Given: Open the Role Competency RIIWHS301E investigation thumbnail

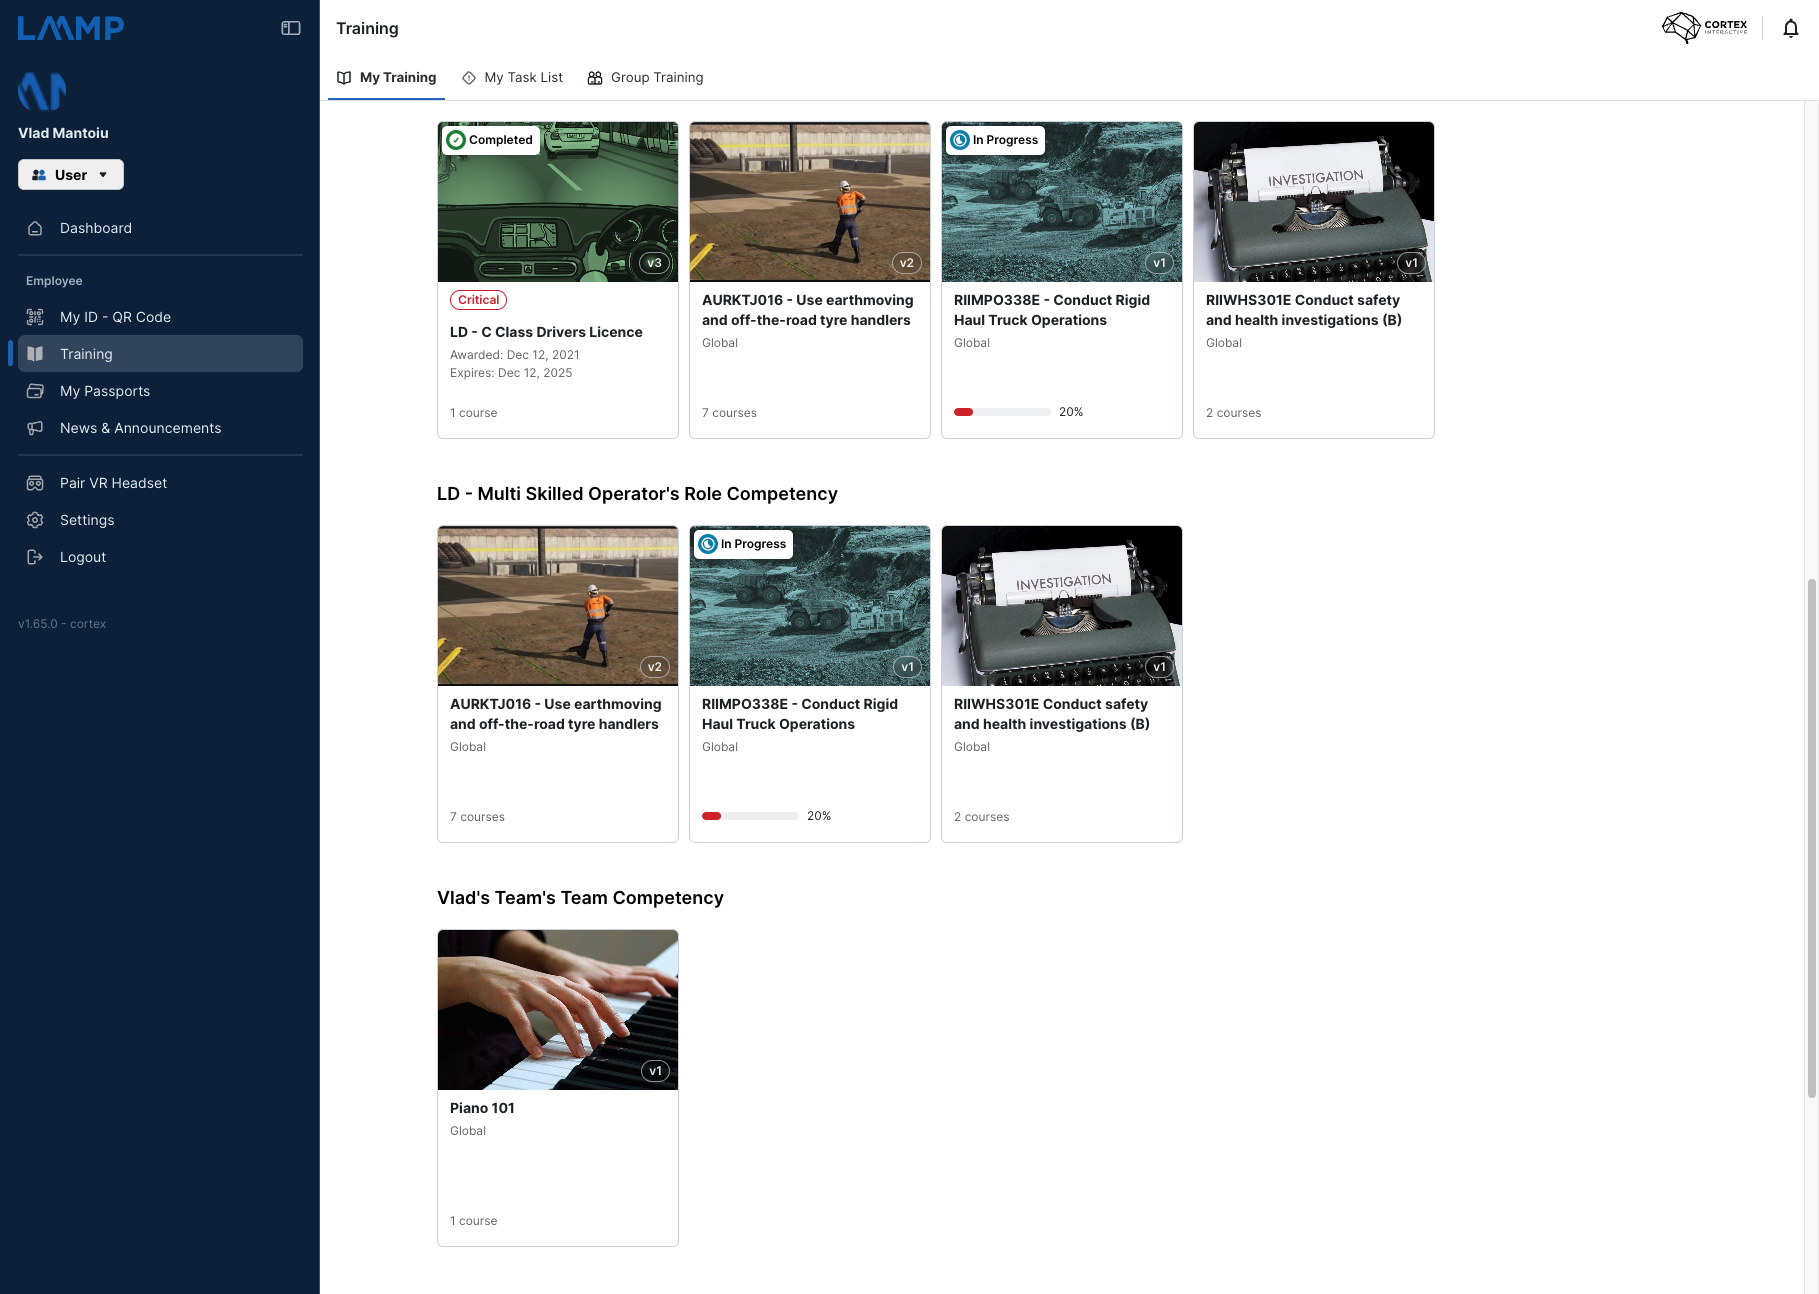Looking at the screenshot, I should pyautogui.click(x=1062, y=606).
